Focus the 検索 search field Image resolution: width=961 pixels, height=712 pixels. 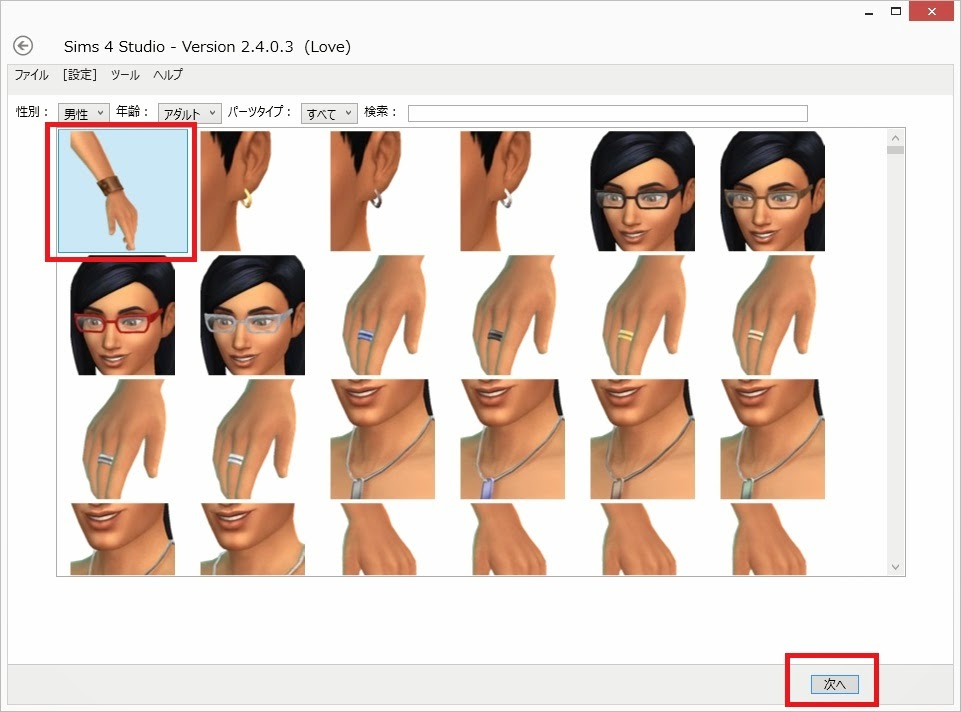pyautogui.click(x=607, y=113)
